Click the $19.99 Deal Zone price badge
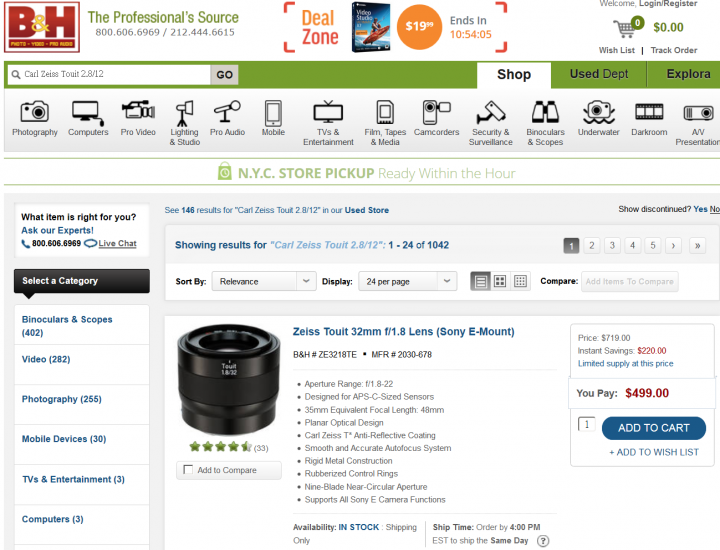 tap(419, 27)
